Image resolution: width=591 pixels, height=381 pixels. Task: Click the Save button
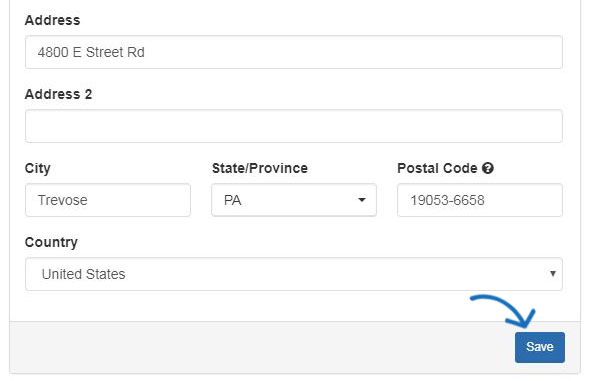(x=540, y=347)
